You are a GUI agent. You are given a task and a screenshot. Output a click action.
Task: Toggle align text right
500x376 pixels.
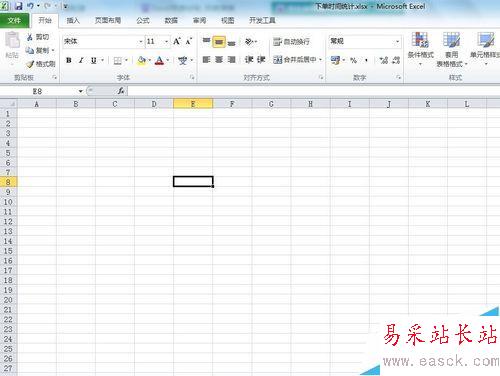pos(231,60)
